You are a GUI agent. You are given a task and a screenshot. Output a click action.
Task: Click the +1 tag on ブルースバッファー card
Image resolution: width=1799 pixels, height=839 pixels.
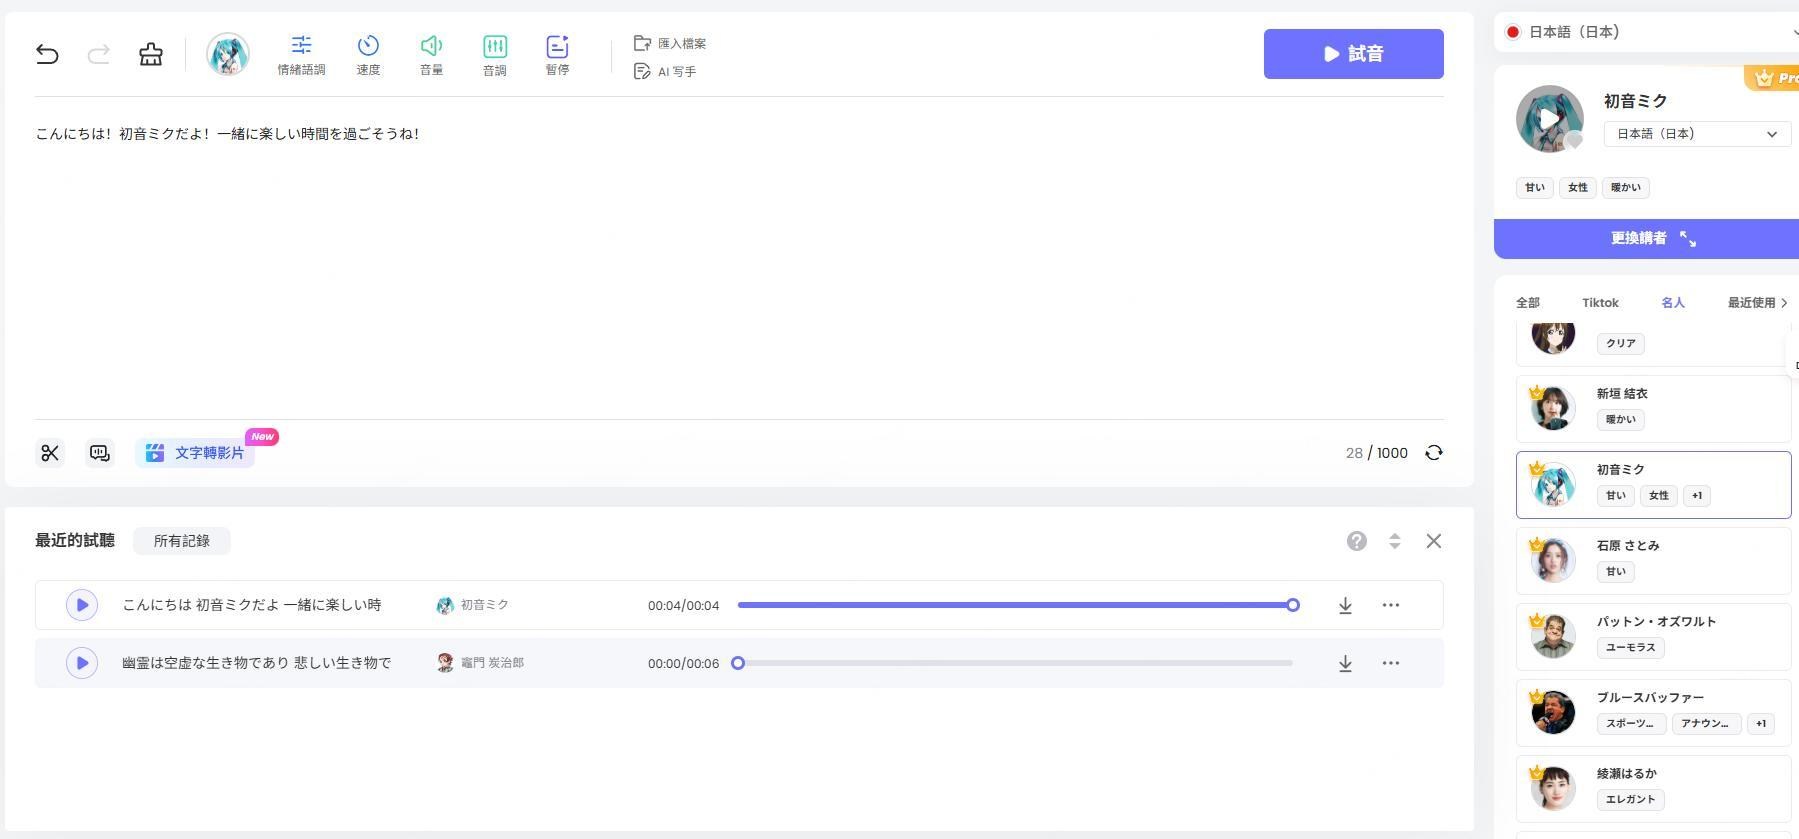pyautogui.click(x=1761, y=724)
